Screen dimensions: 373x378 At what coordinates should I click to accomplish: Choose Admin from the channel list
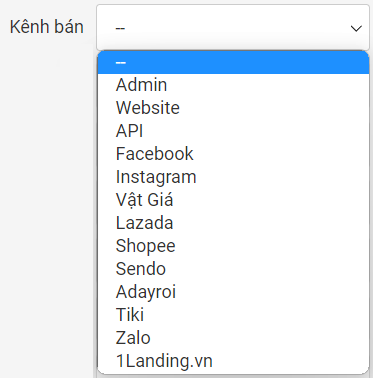tap(233, 85)
